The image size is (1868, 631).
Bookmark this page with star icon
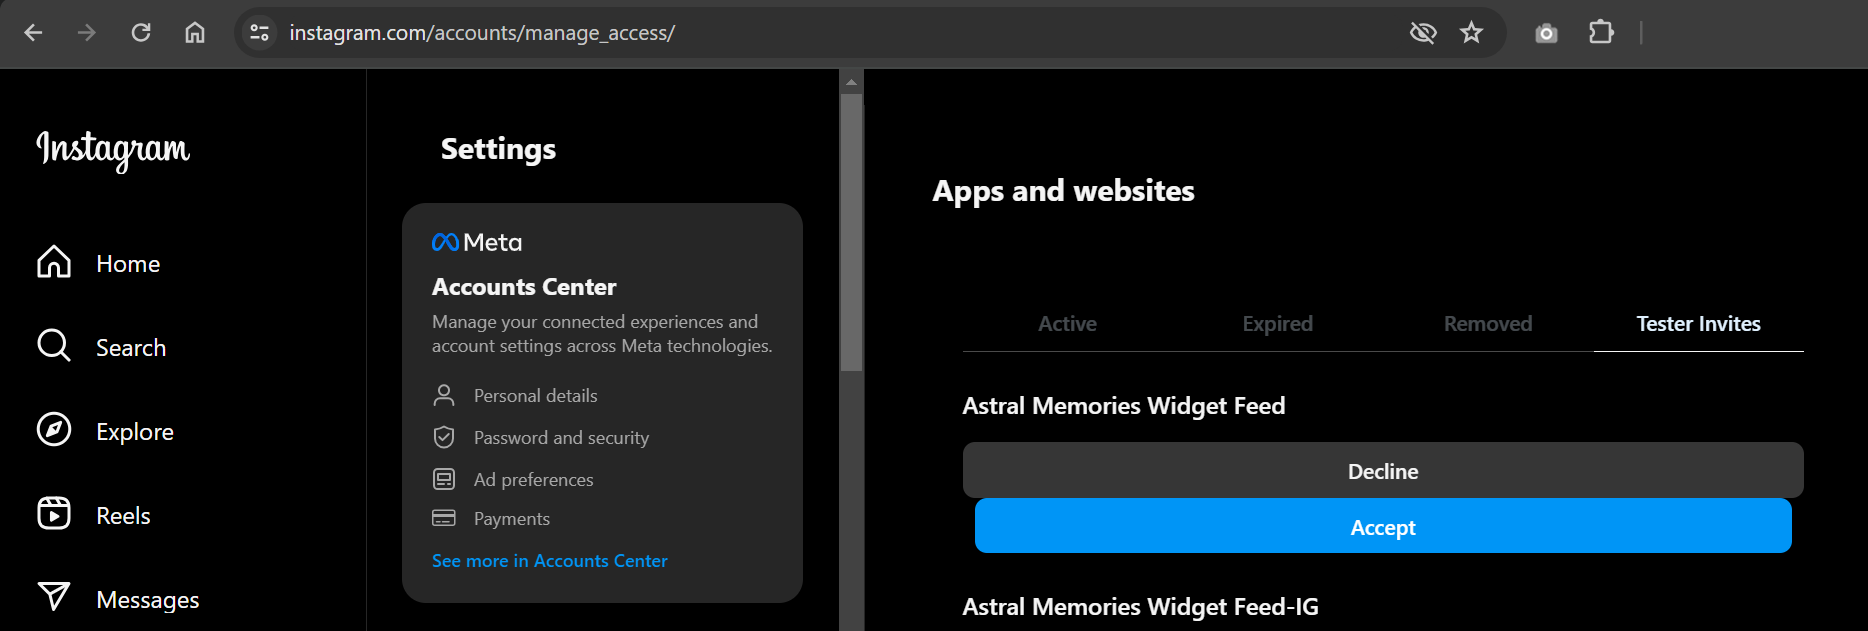[x=1471, y=33]
